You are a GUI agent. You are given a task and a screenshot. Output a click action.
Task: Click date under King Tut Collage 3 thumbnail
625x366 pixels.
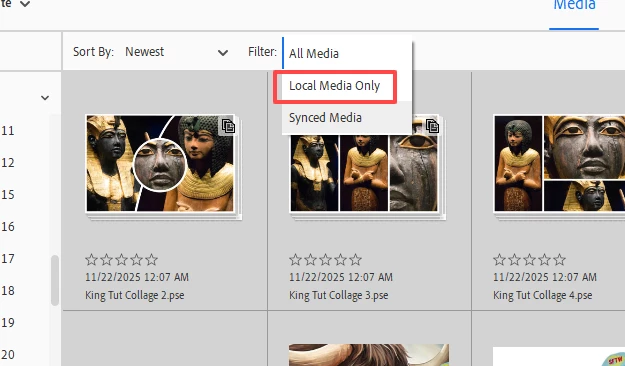coord(341,277)
